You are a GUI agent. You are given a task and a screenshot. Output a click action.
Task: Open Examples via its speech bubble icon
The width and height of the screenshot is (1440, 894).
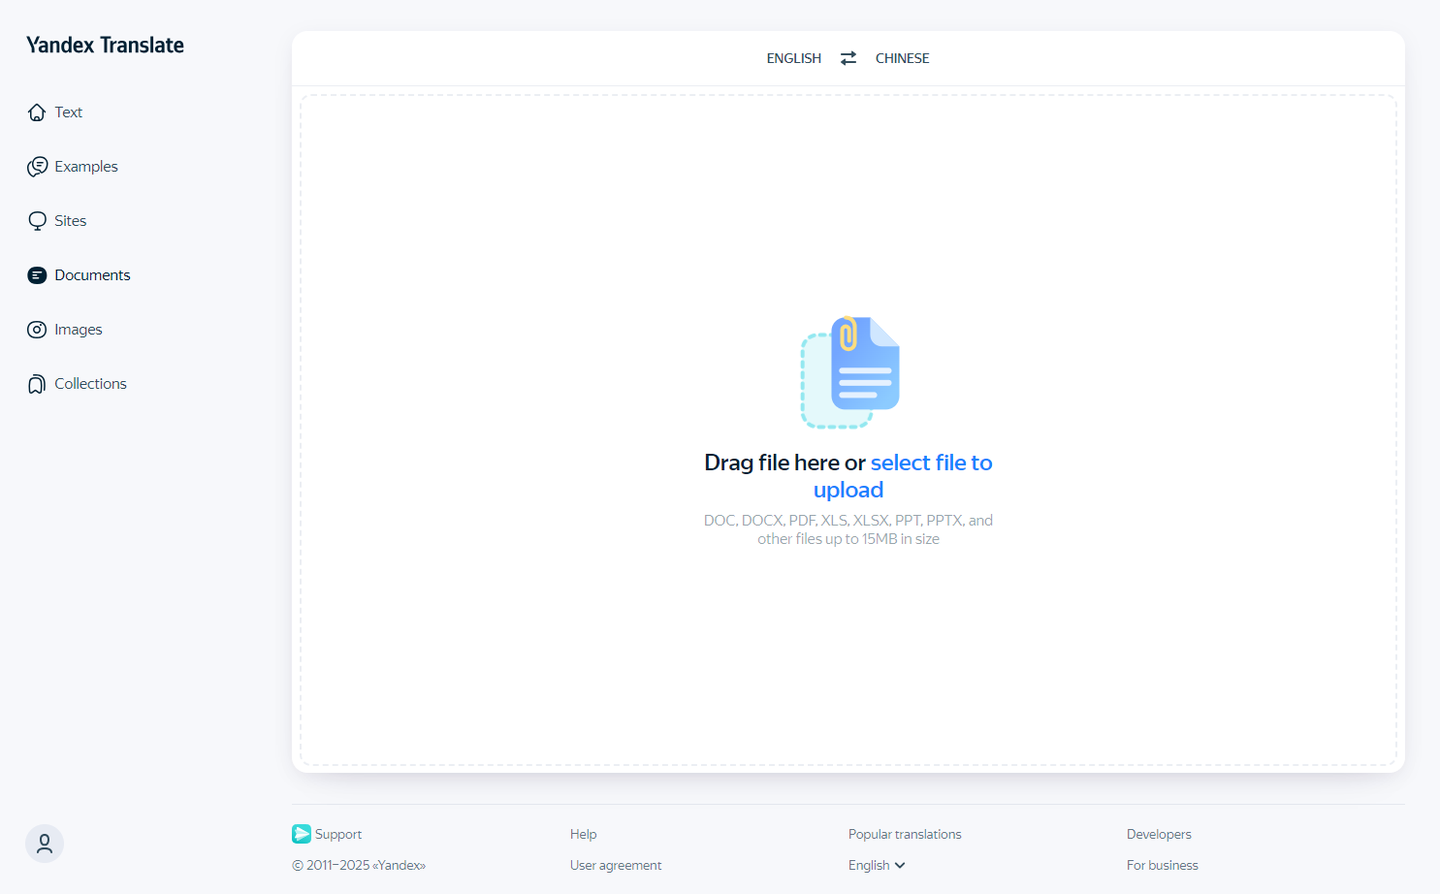(x=37, y=166)
